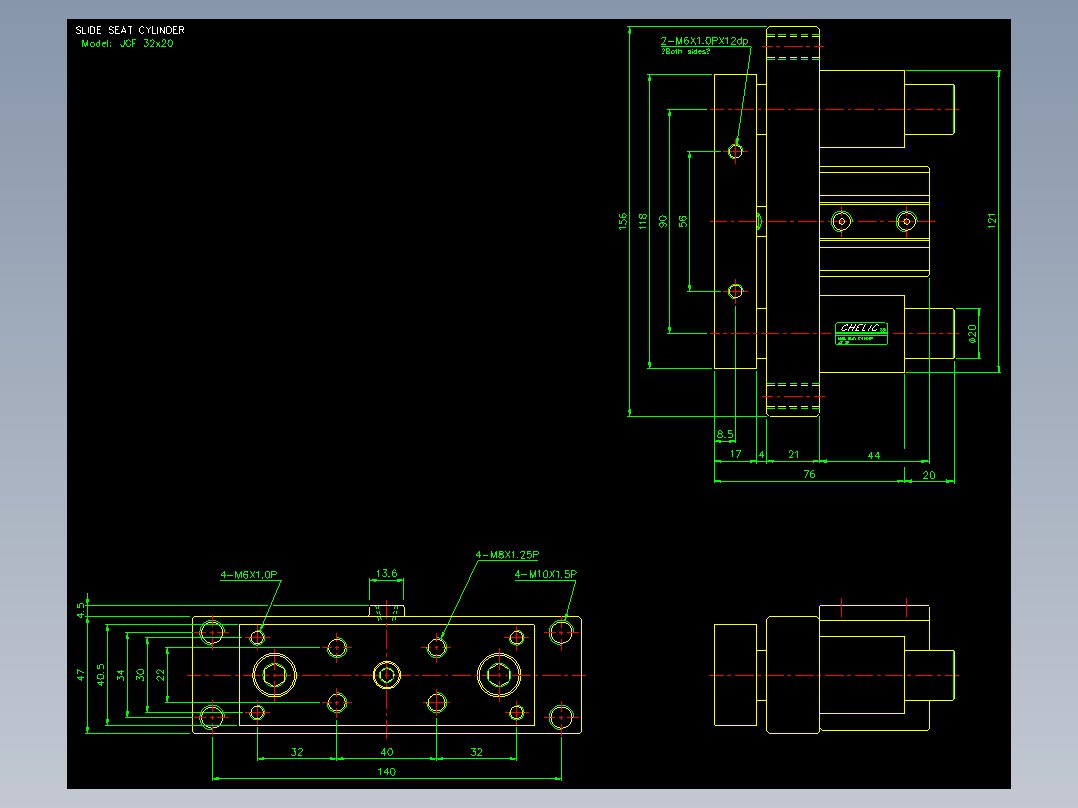This screenshot has height=808, width=1078.
Task: Select the 47 vertical dimension text
Action: pyautogui.click(x=80, y=675)
